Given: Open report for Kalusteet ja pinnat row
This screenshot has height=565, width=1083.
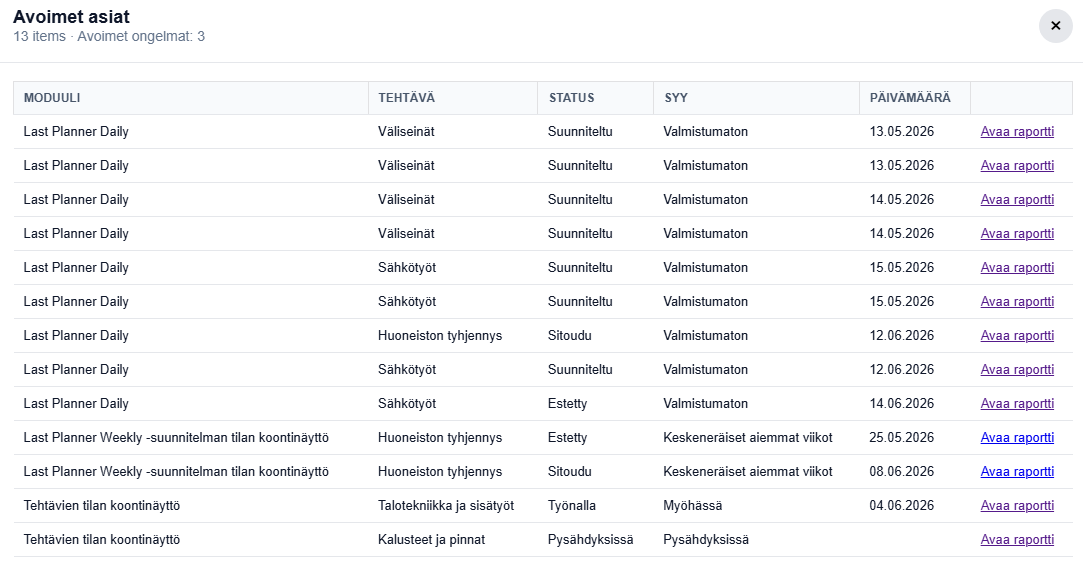Looking at the screenshot, I should click(1017, 539).
